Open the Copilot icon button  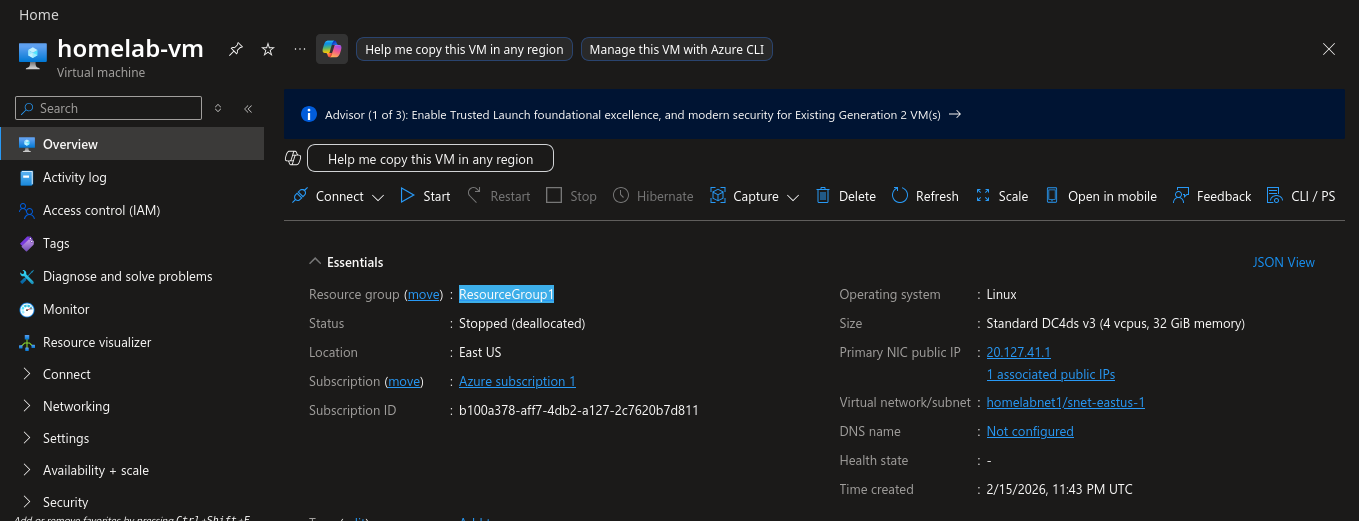pyautogui.click(x=332, y=49)
